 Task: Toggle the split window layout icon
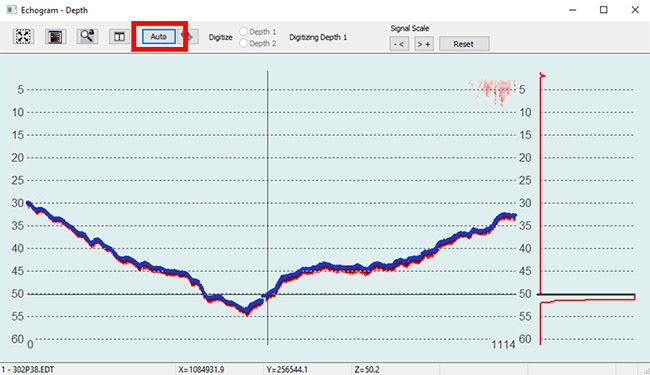point(119,37)
